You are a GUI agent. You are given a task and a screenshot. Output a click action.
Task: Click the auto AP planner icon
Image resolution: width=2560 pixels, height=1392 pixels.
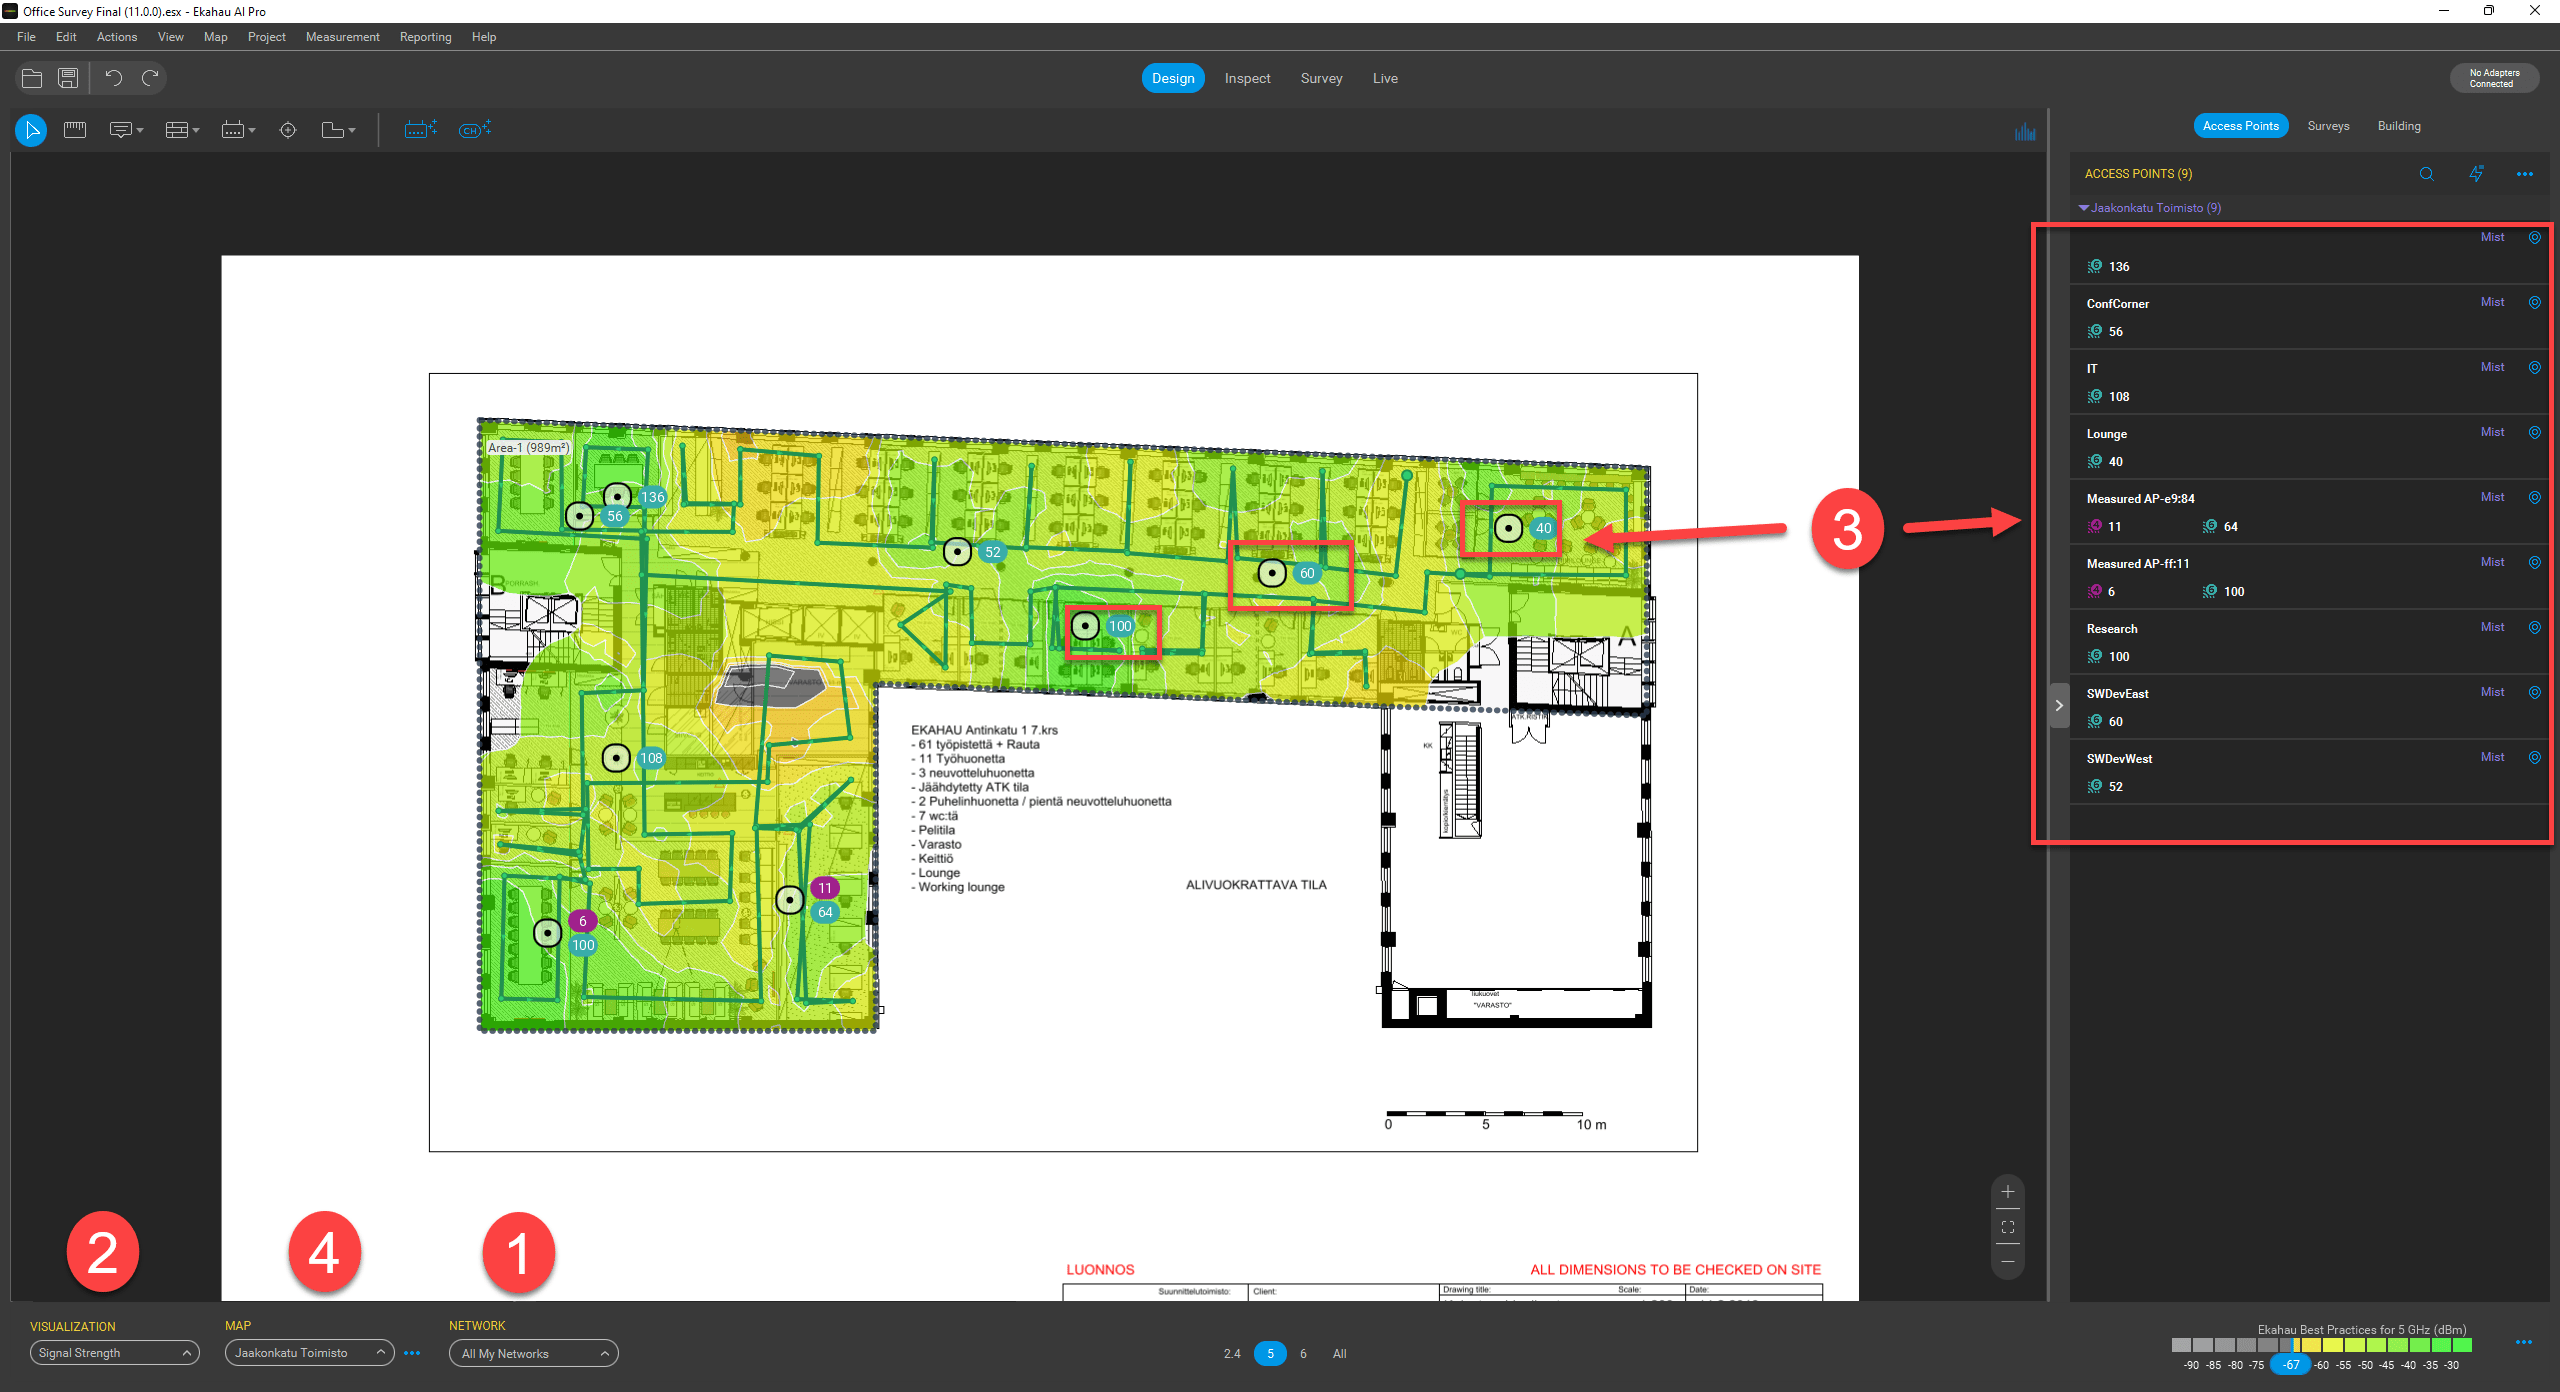[420, 130]
